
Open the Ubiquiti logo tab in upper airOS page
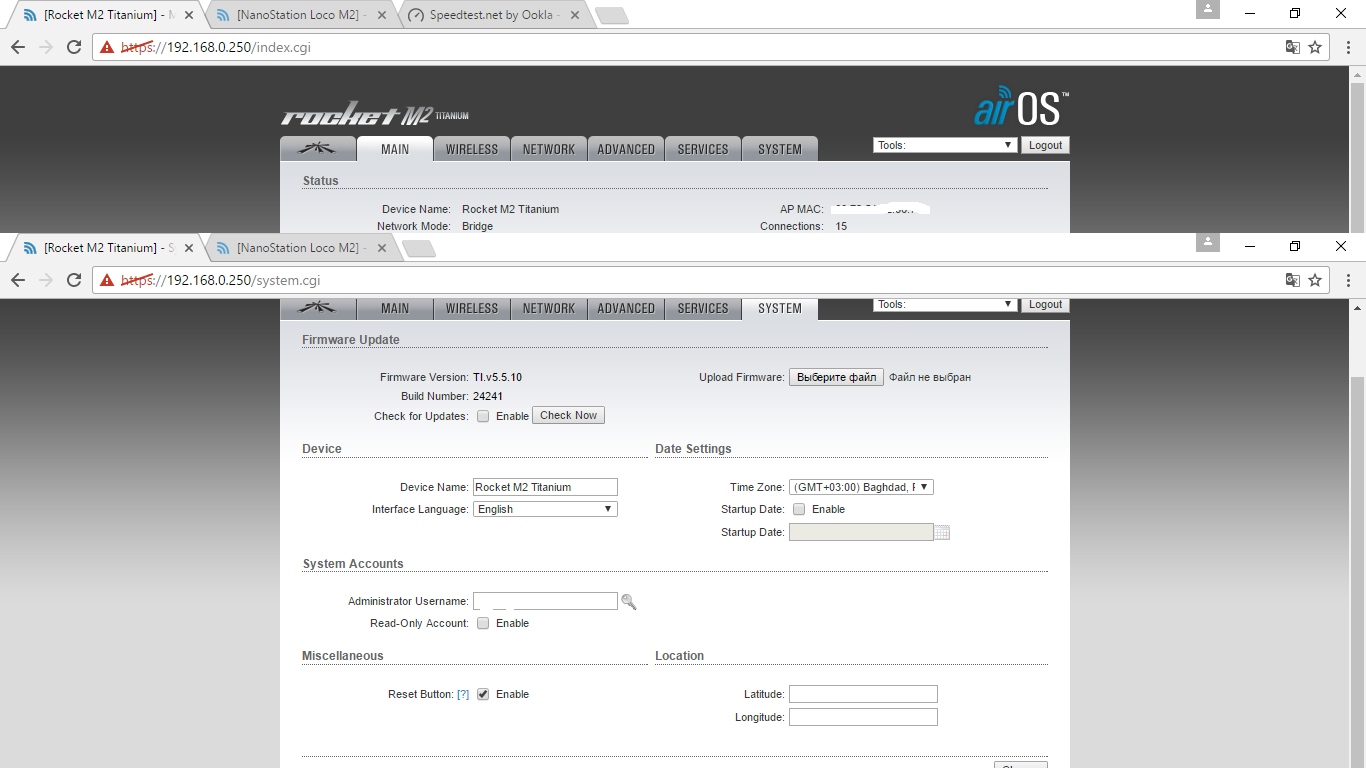(x=318, y=149)
